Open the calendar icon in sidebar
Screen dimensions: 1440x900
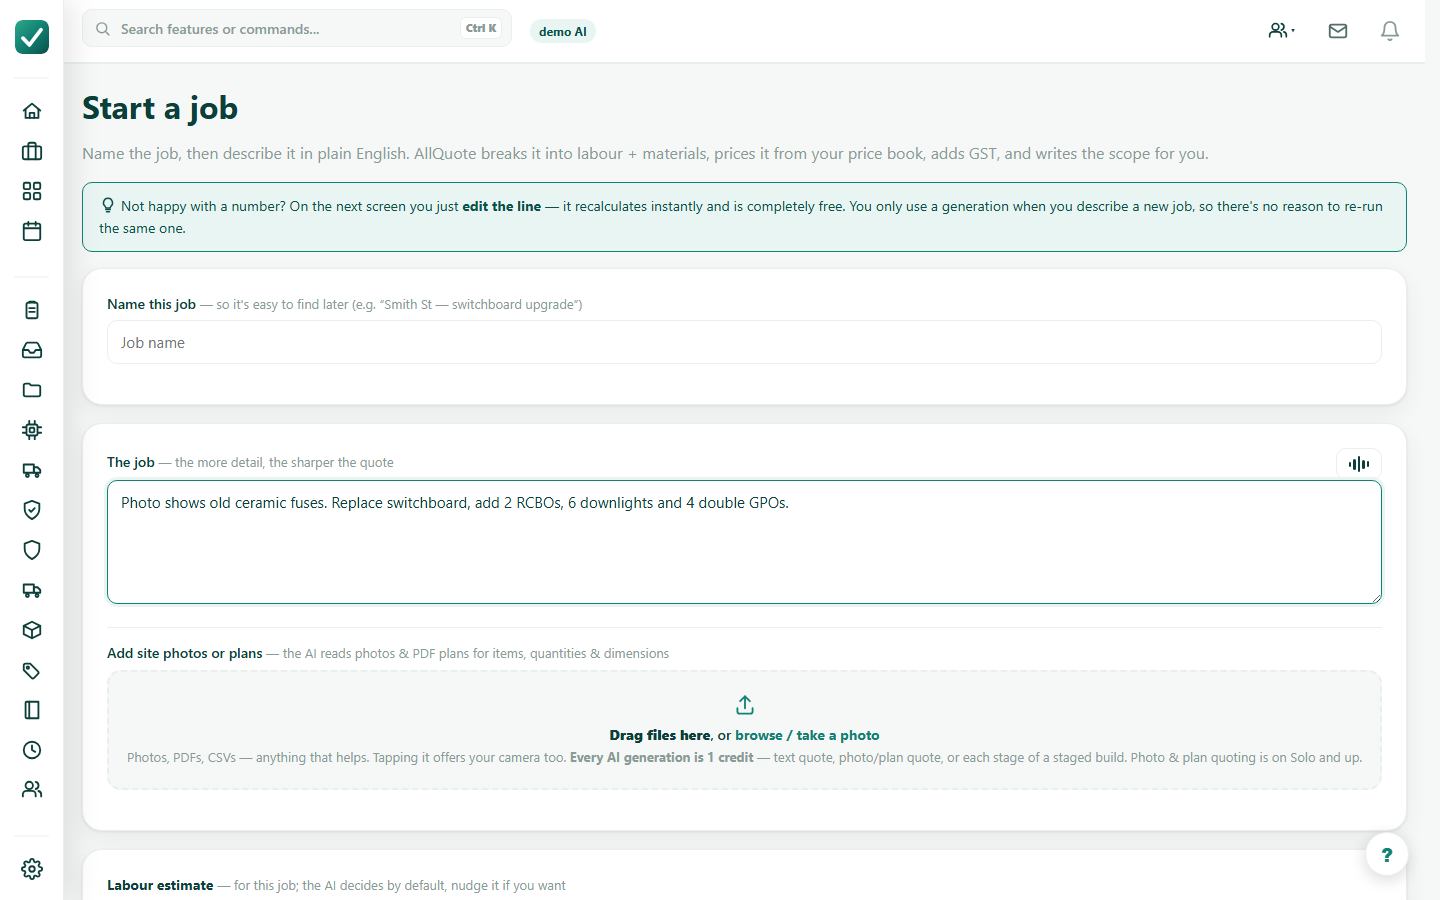tap(32, 231)
